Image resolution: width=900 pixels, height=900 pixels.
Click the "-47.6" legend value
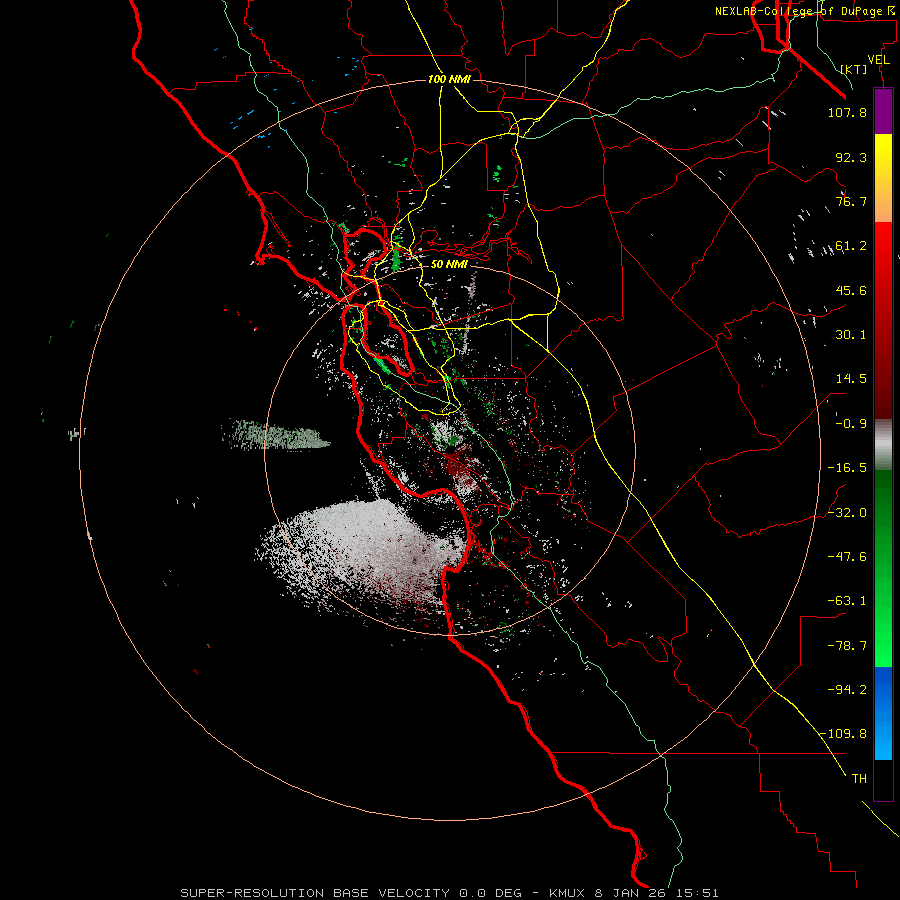[x=847, y=557]
